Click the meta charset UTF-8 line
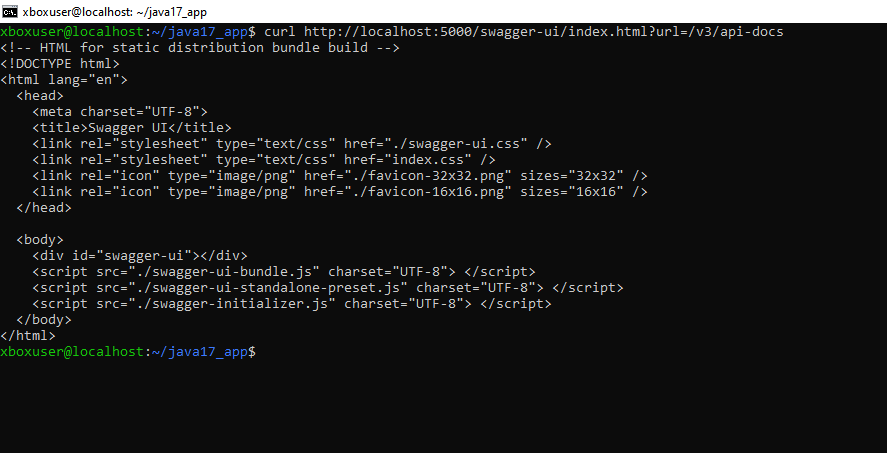 pyautogui.click(x=120, y=112)
